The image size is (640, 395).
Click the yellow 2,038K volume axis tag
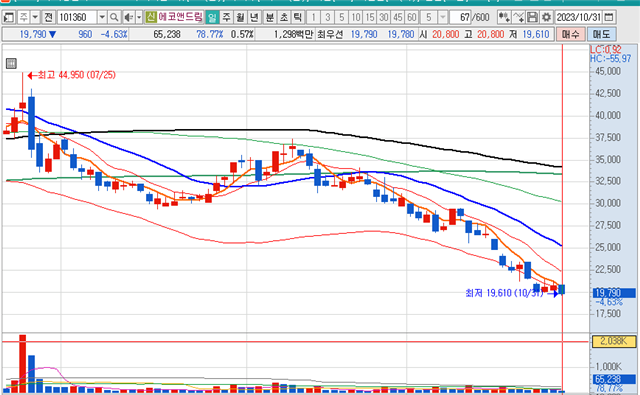click(x=613, y=341)
